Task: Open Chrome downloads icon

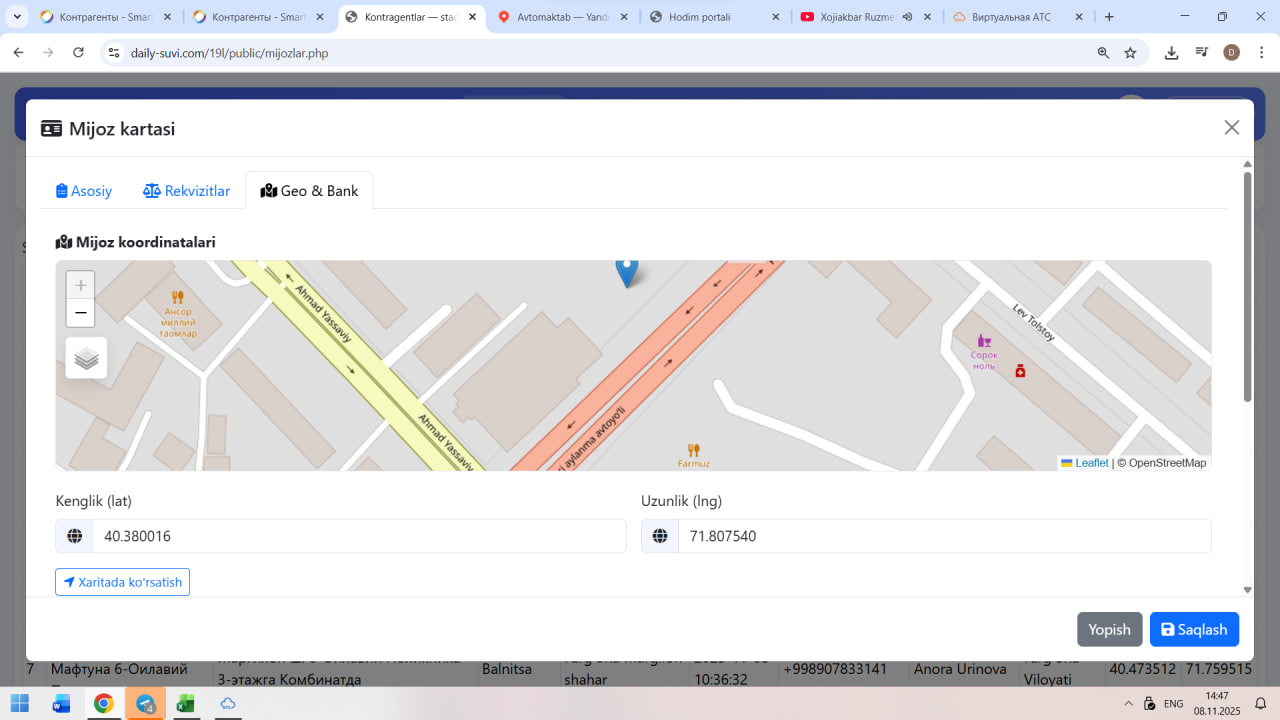Action: (x=1171, y=53)
